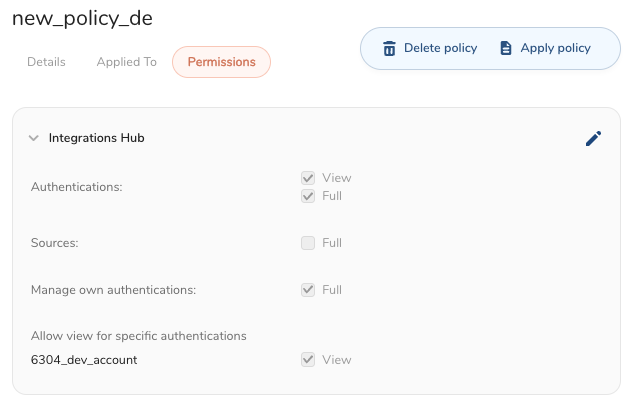This screenshot has width=635, height=409.
Task: Enable the Sources Full checkbox
Action: (308, 243)
